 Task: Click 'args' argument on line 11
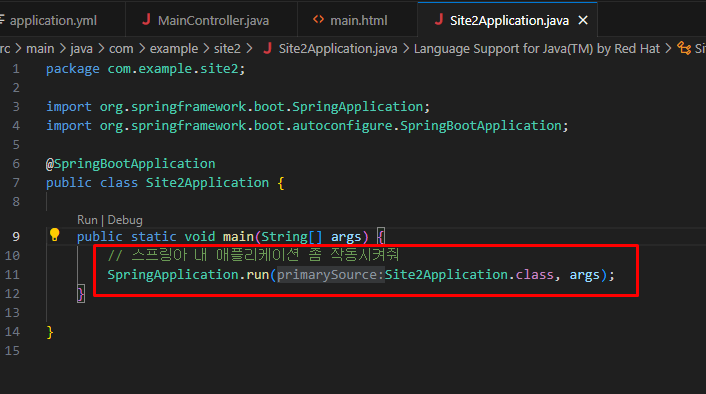[x=584, y=275]
